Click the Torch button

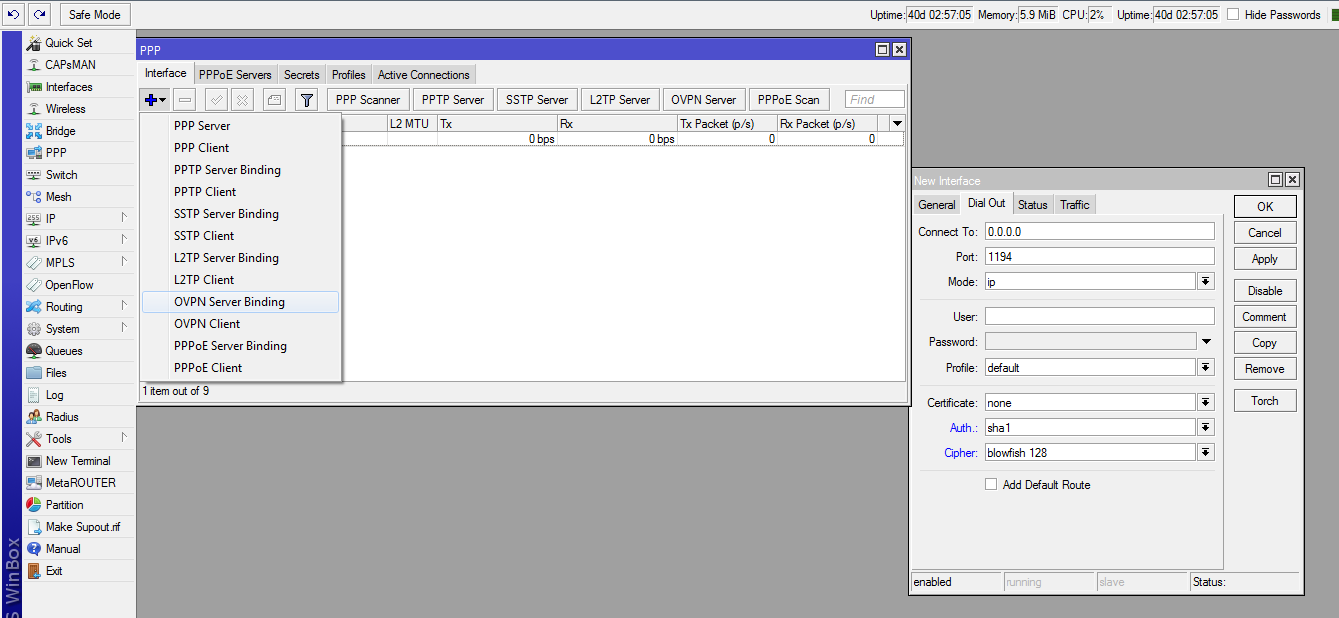[1265, 401]
